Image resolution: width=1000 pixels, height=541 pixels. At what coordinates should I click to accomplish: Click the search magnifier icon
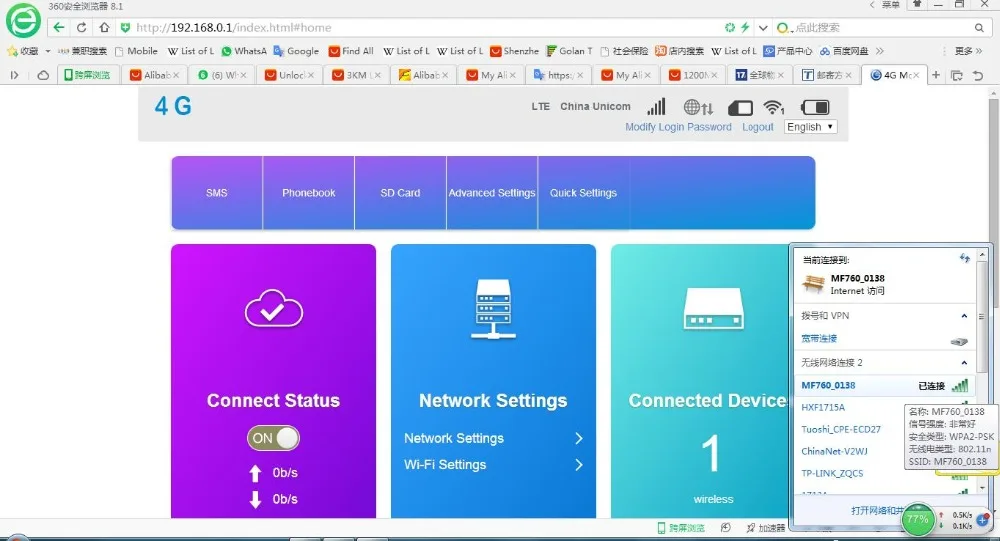point(979,27)
